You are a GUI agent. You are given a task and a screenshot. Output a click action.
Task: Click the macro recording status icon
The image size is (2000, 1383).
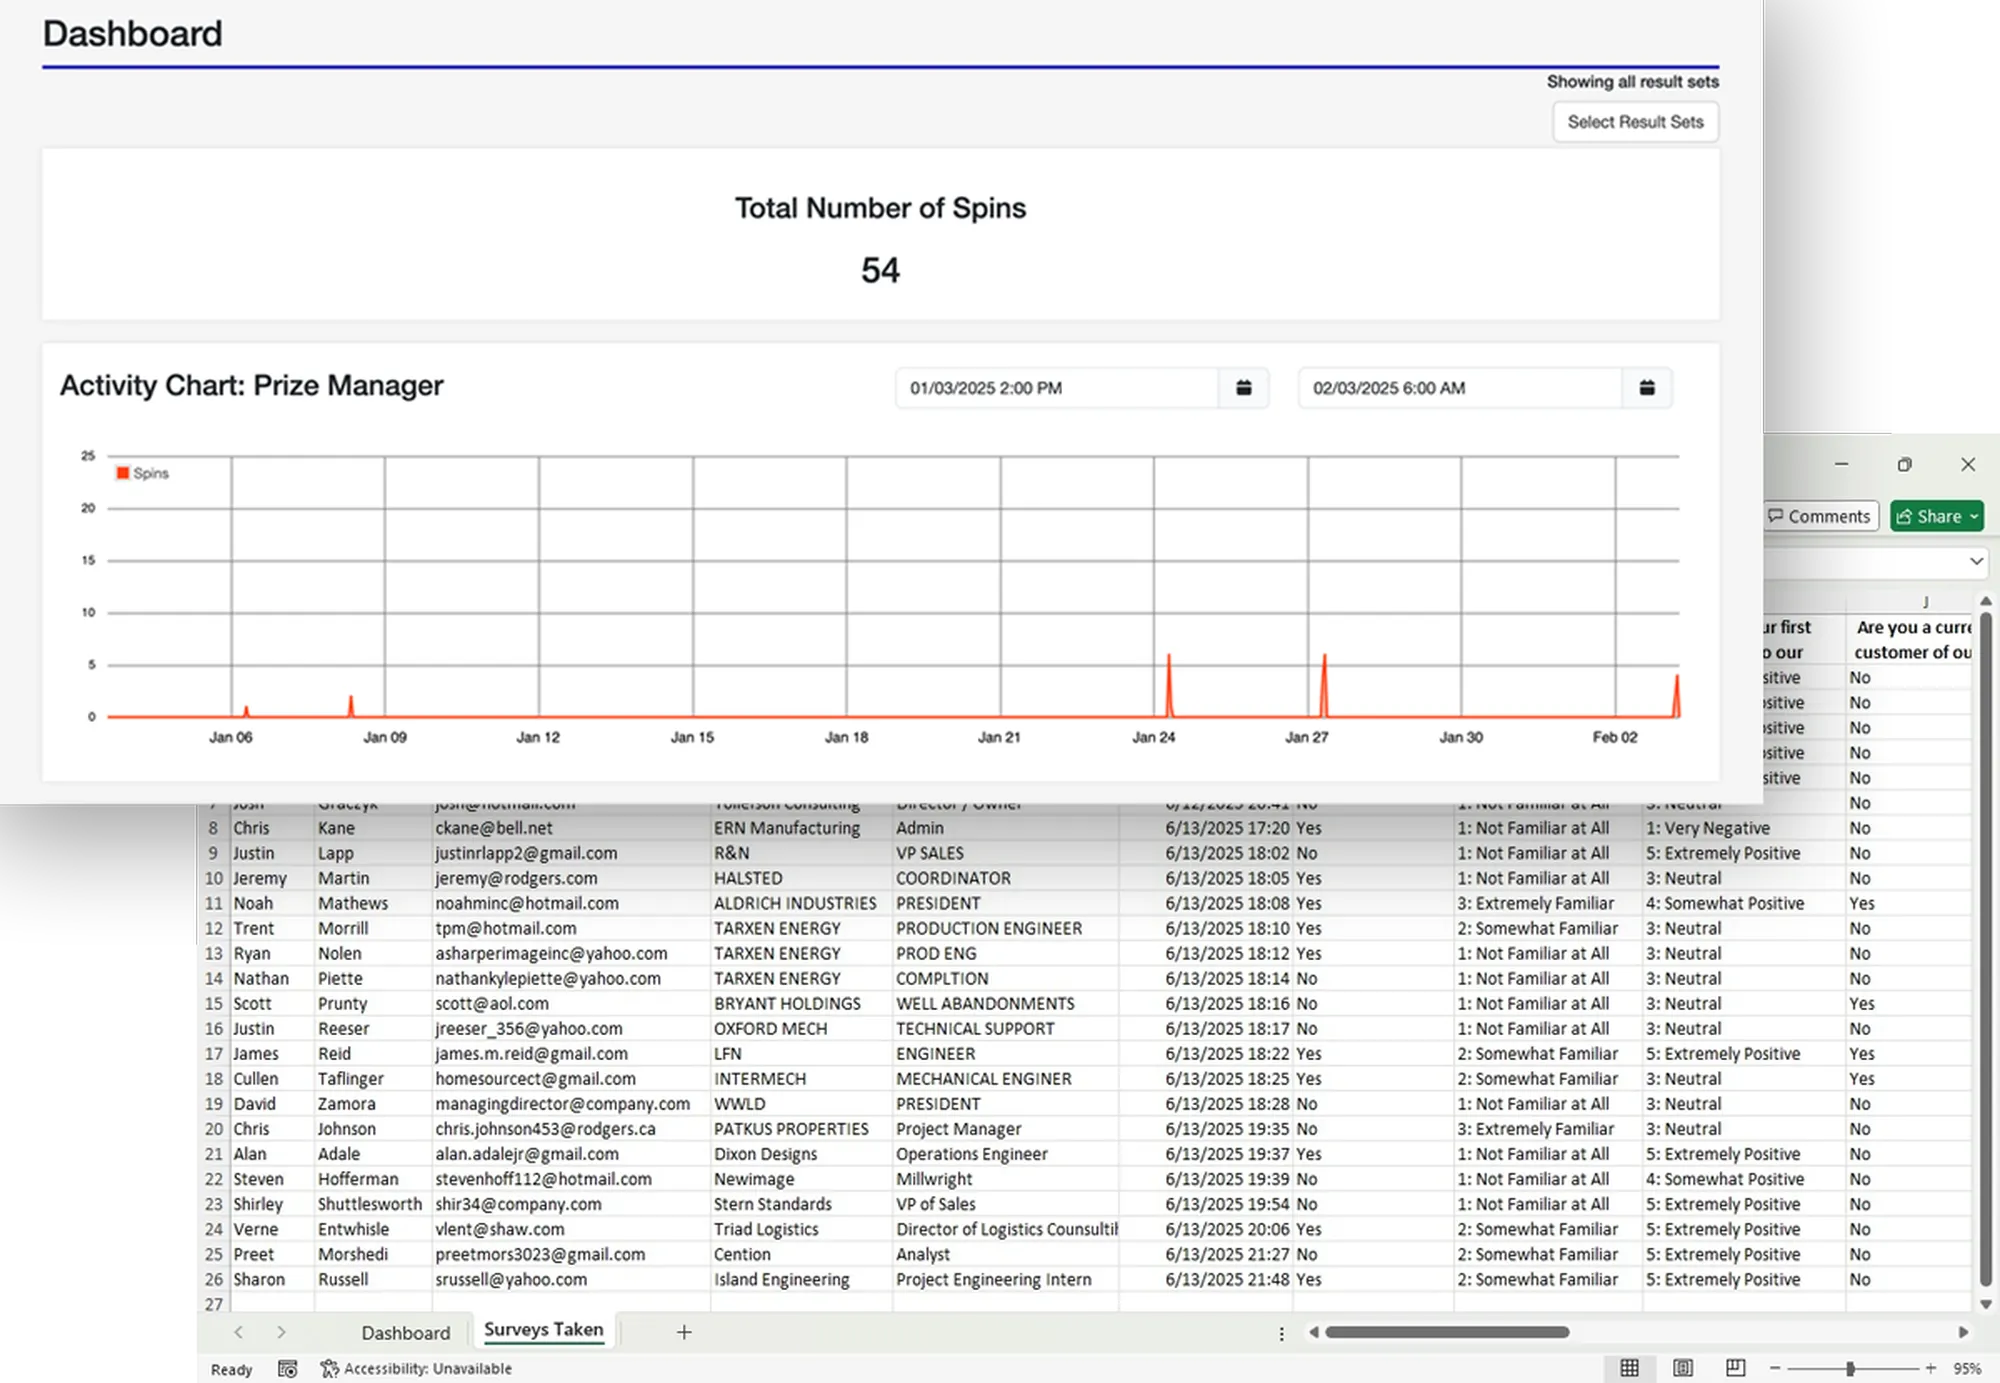point(287,1369)
